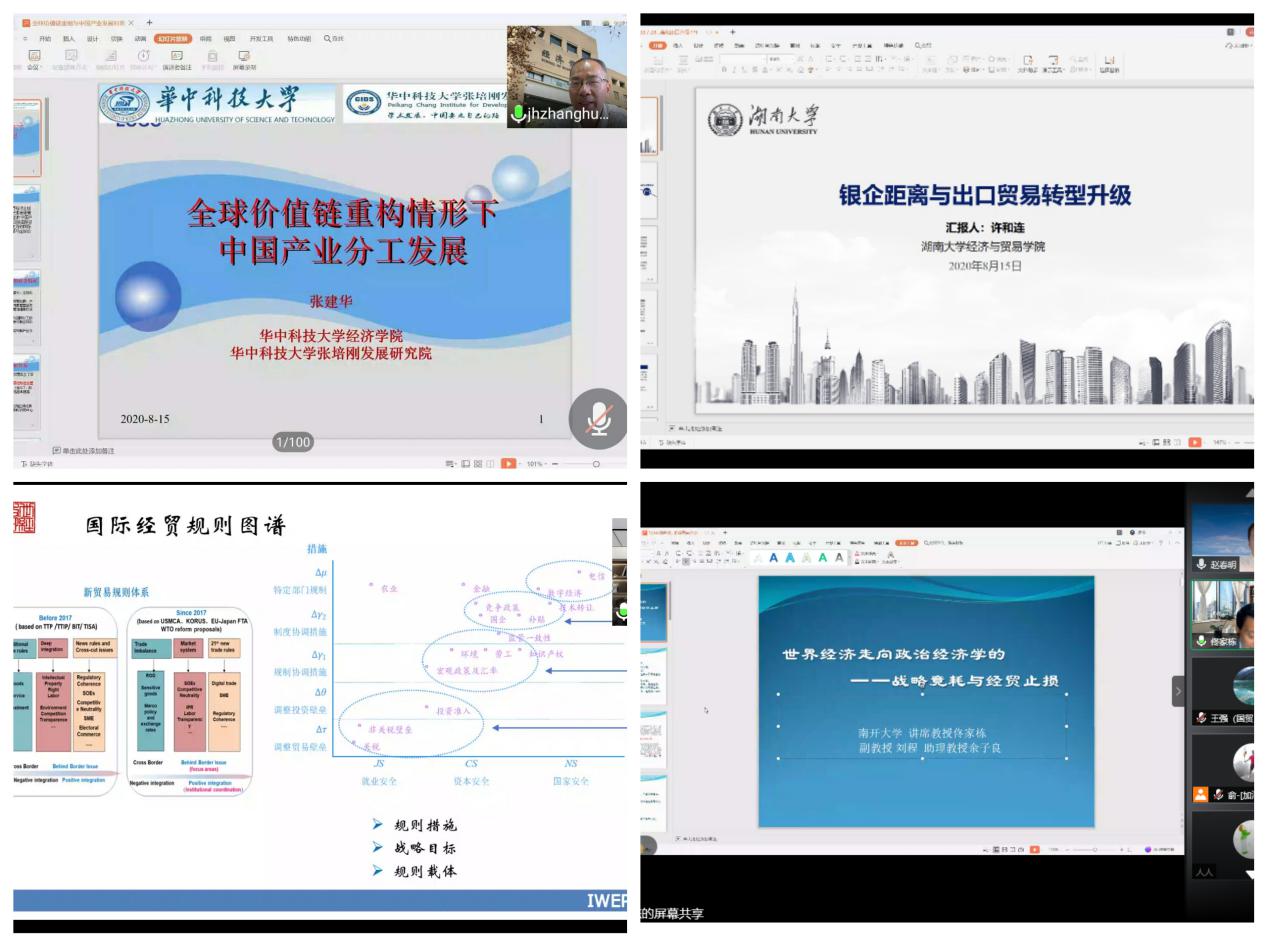Switch to slide sorter view in Huazhong status bar
Image resolution: width=1267 pixels, height=950 pixels.
478,464
